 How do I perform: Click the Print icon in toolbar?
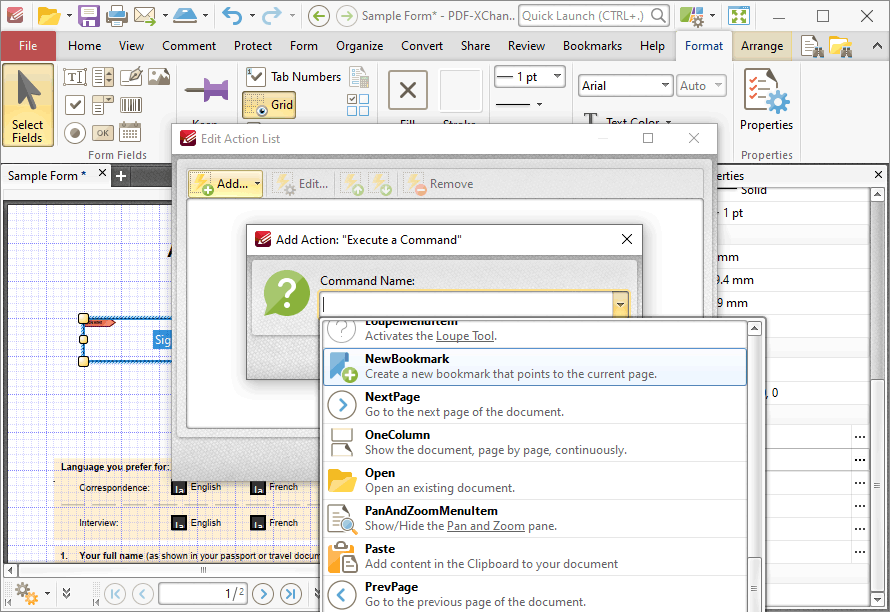click(x=116, y=16)
